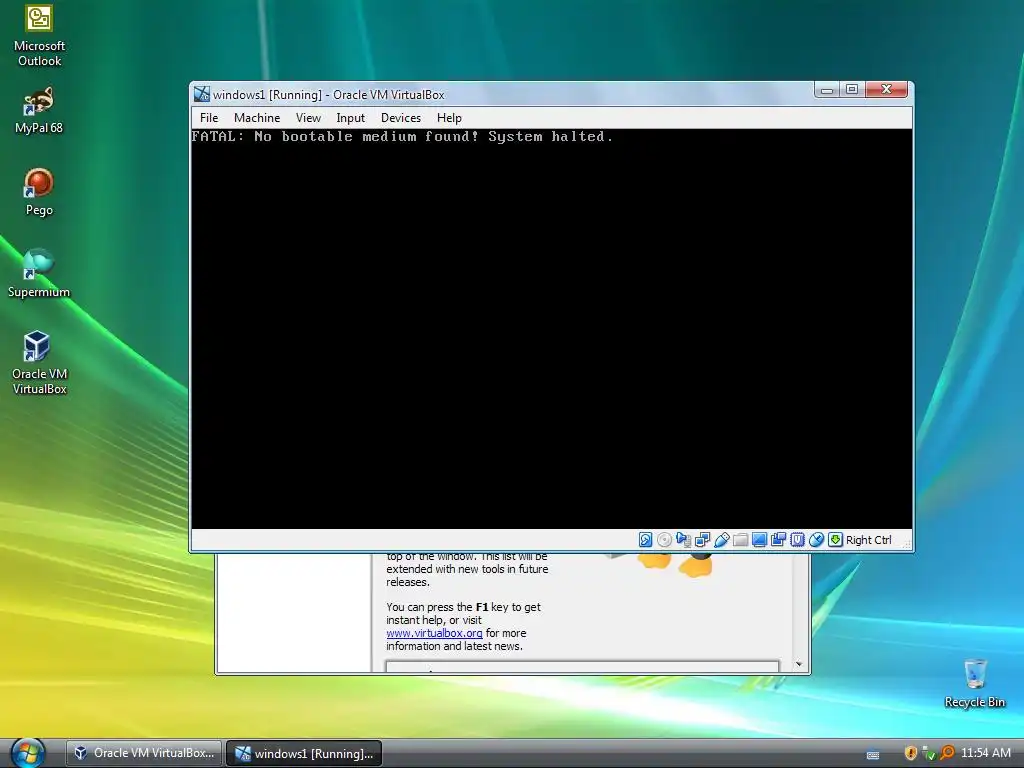Click the FATAL no bootable medium message

[402, 136]
